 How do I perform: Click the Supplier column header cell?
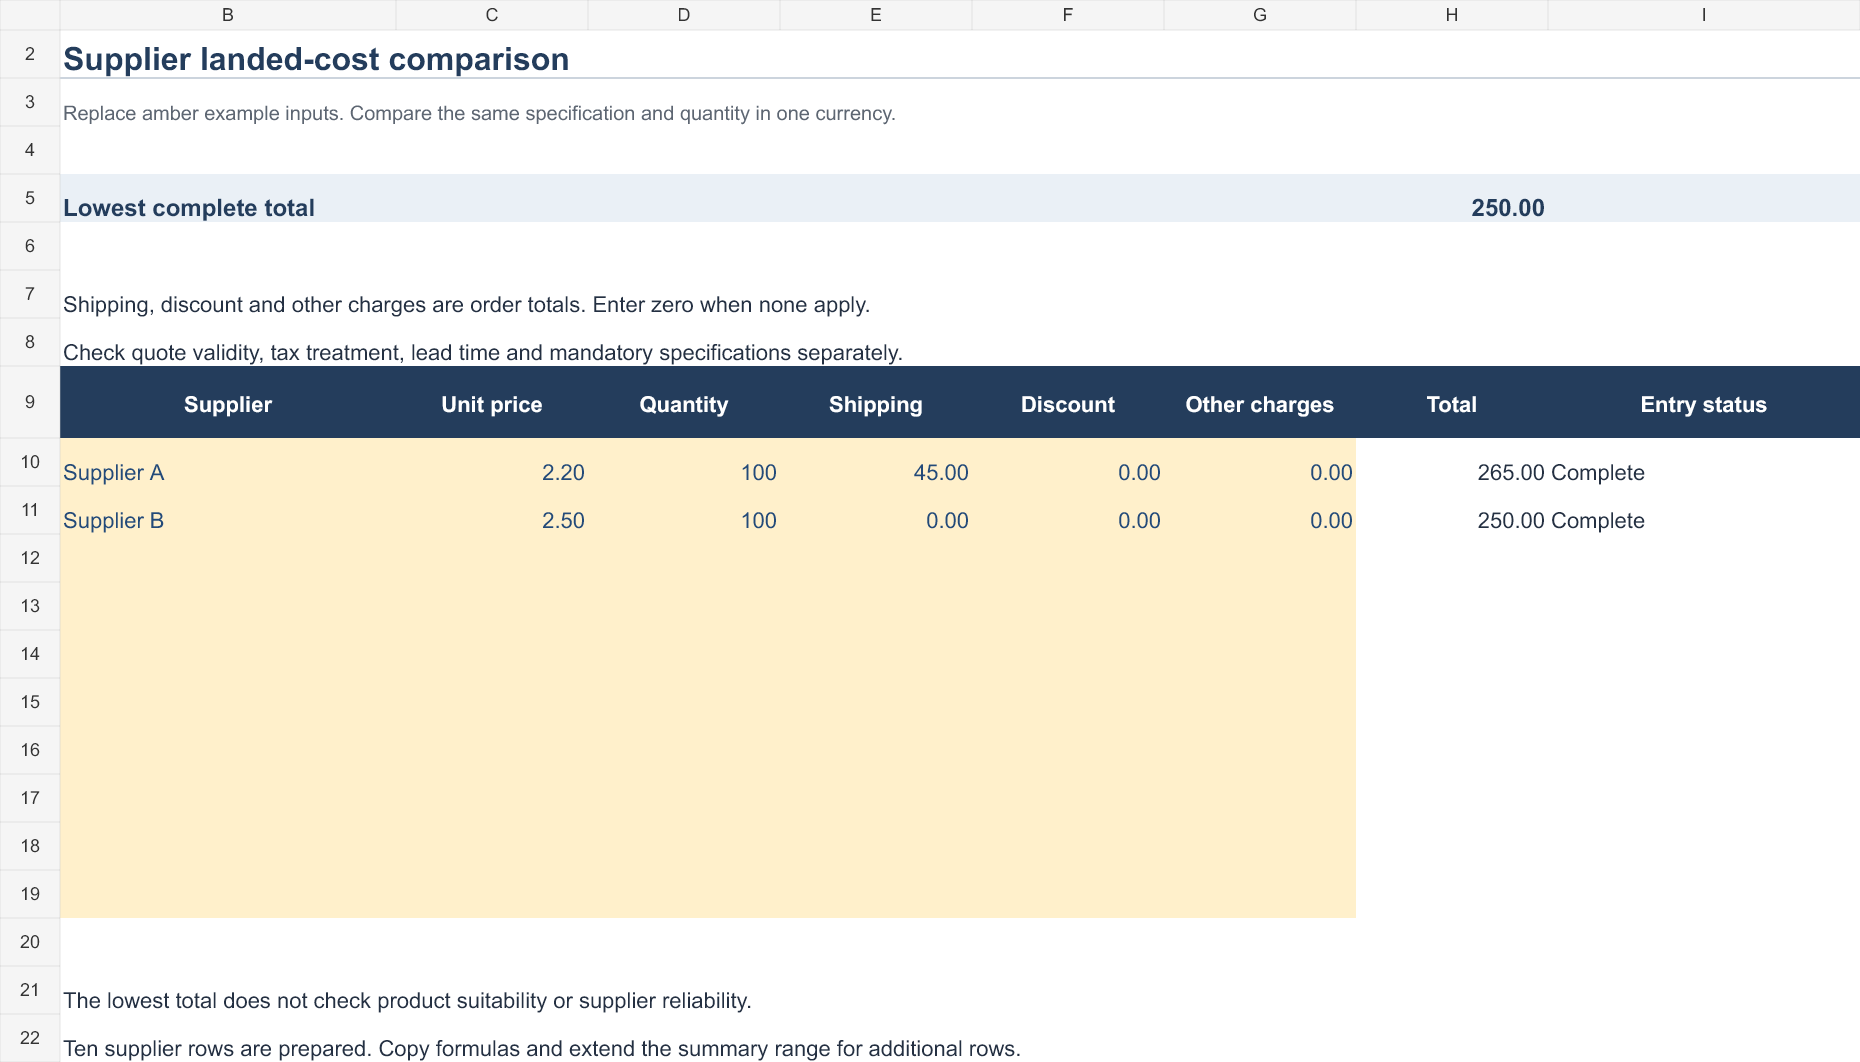tap(228, 402)
